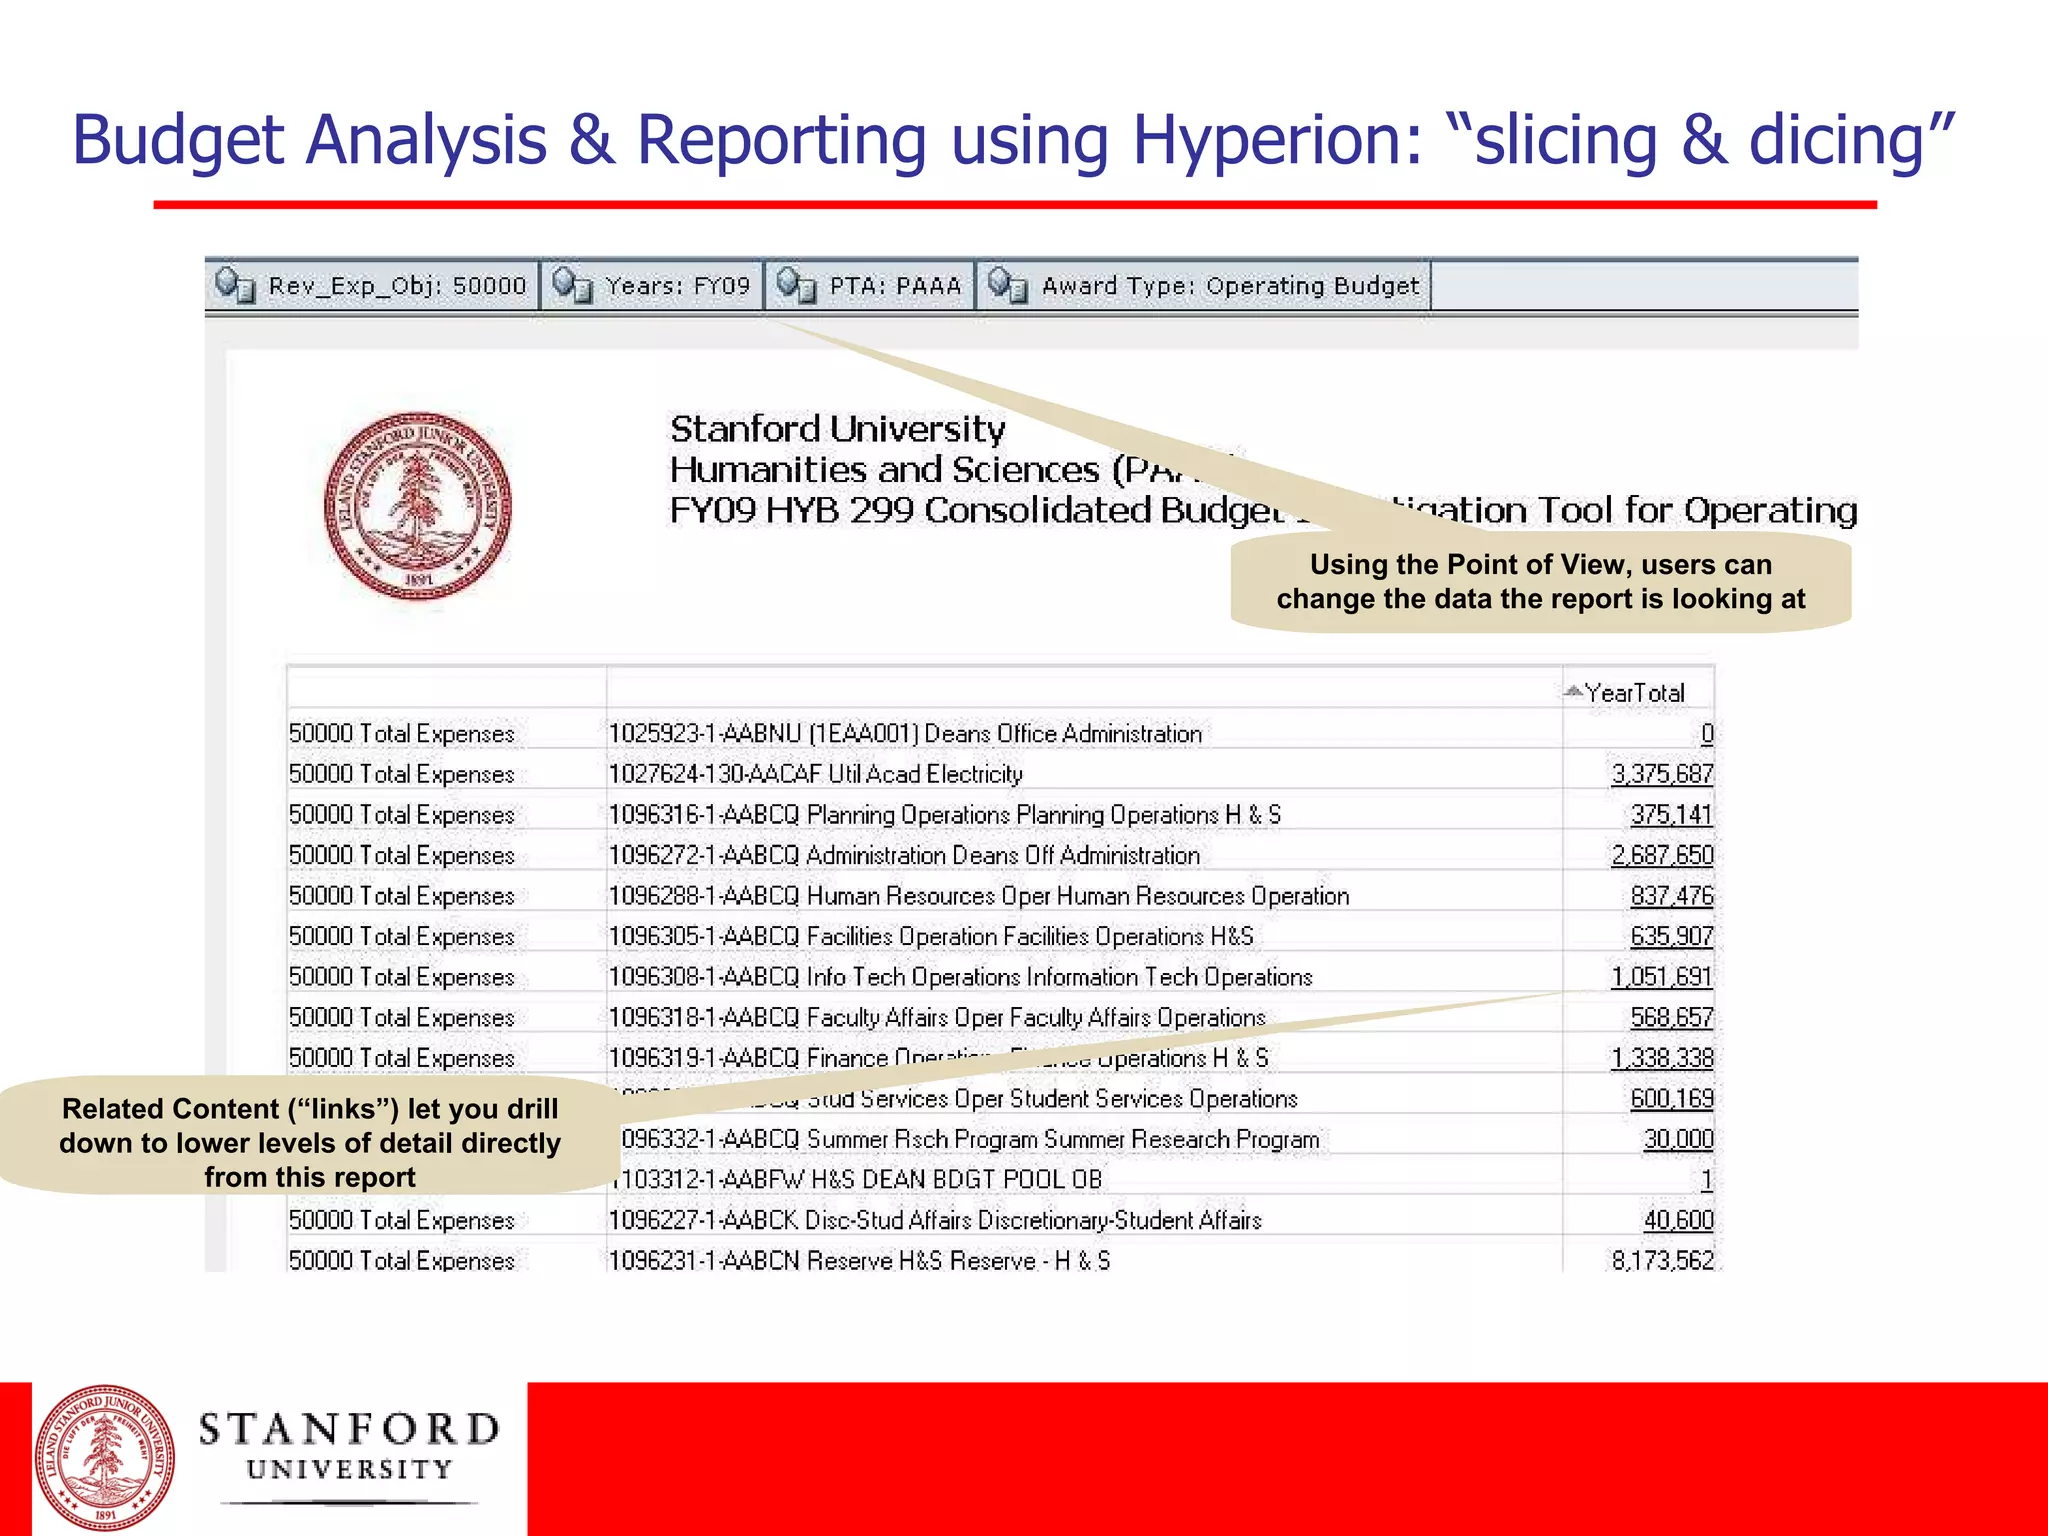Viewport: 2048px width, 1536px height.
Task: Select the Summer Research Program row
Action: (964, 1139)
